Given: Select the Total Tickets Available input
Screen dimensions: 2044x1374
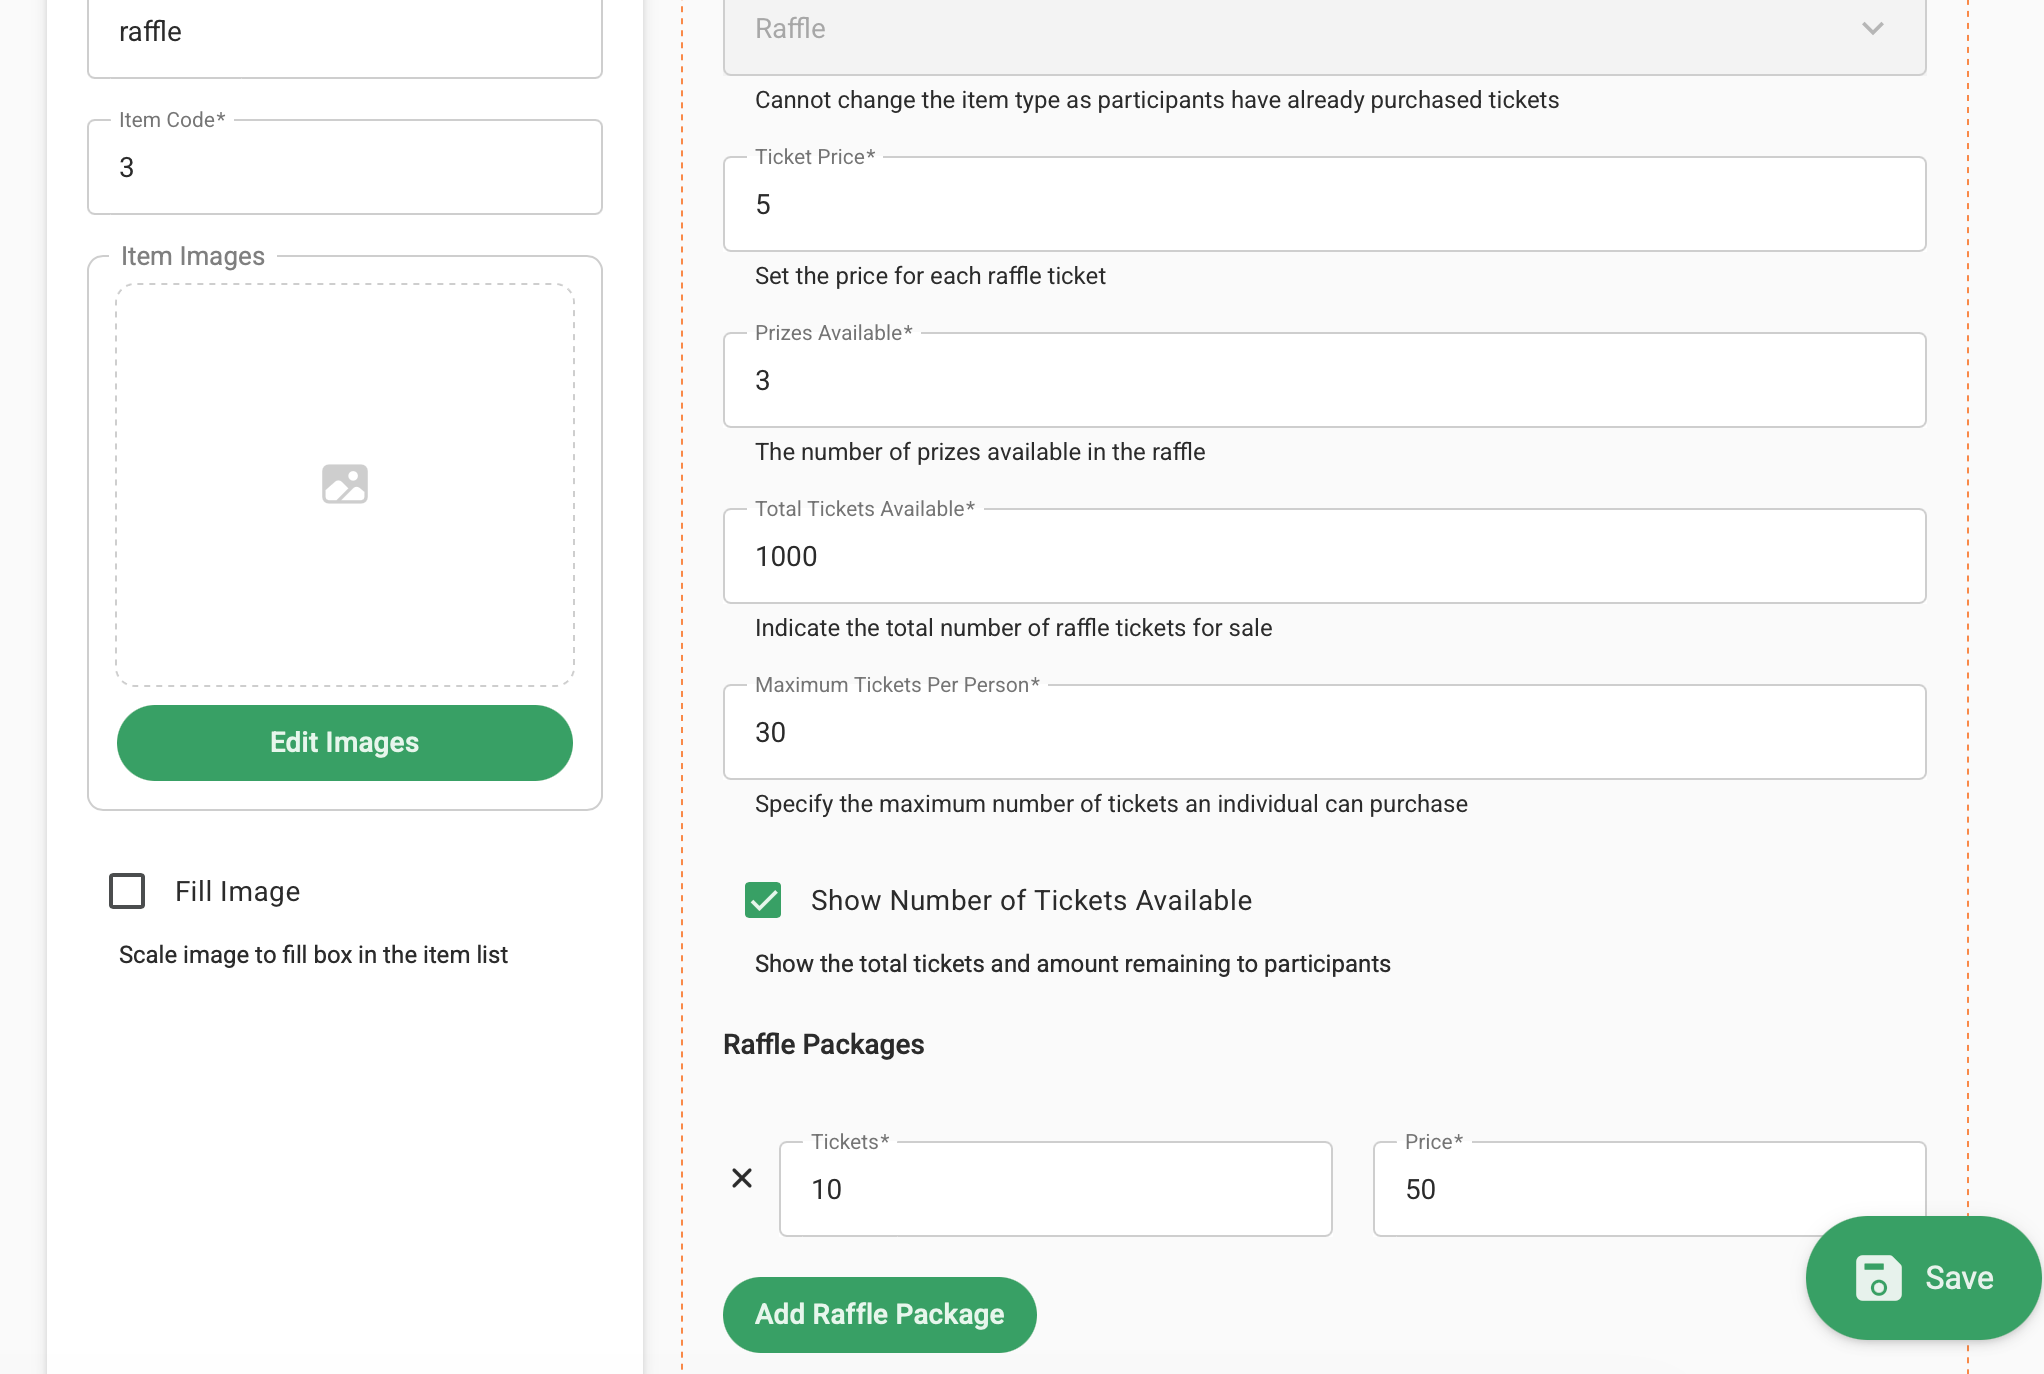Looking at the screenshot, I should pos(1324,557).
